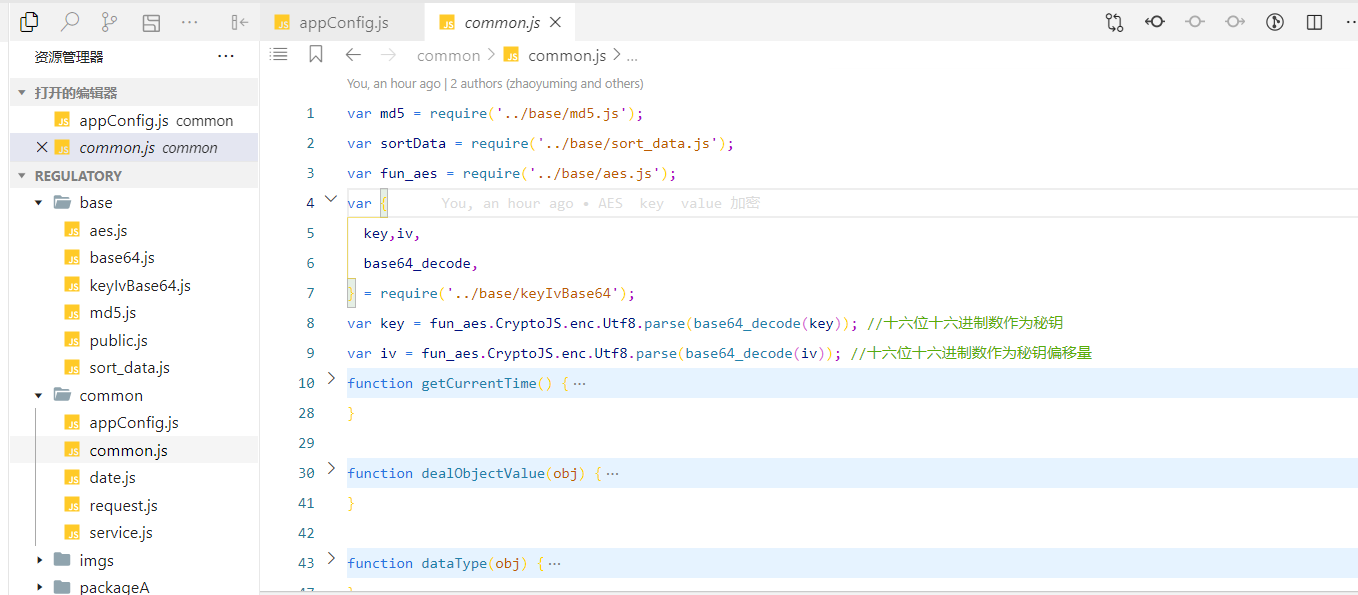Click the '../base/keyIvBase64' string on line 7
Viewport: 1358px width, 595px height.
[532, 293]
